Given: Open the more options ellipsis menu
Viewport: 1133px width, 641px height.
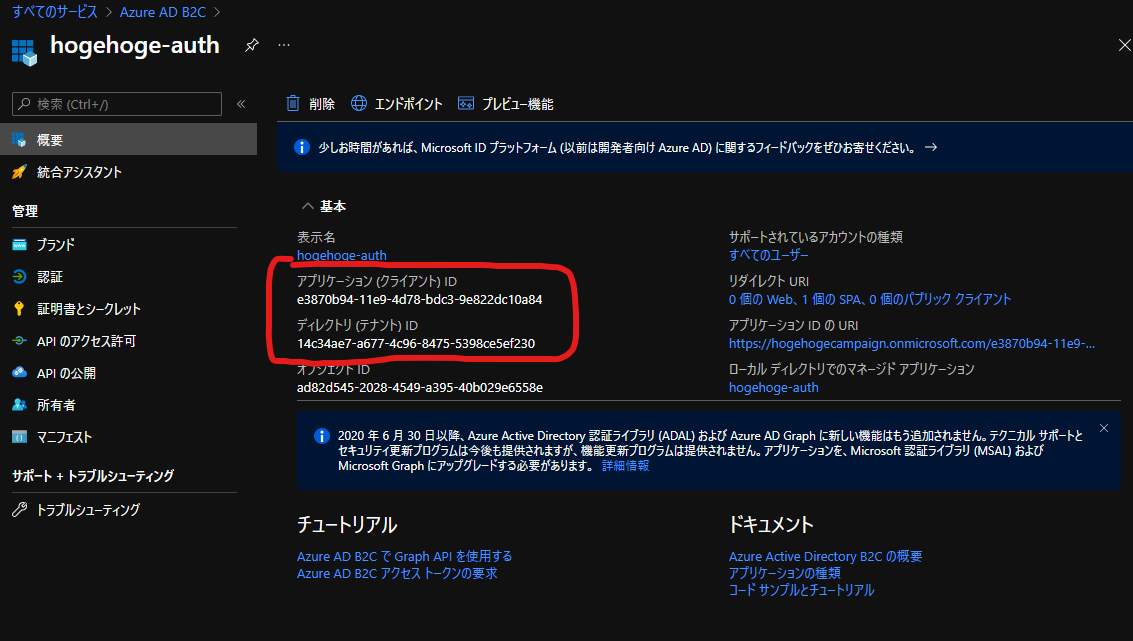Looking at the screenshot, I should click(x=284, y=45).
